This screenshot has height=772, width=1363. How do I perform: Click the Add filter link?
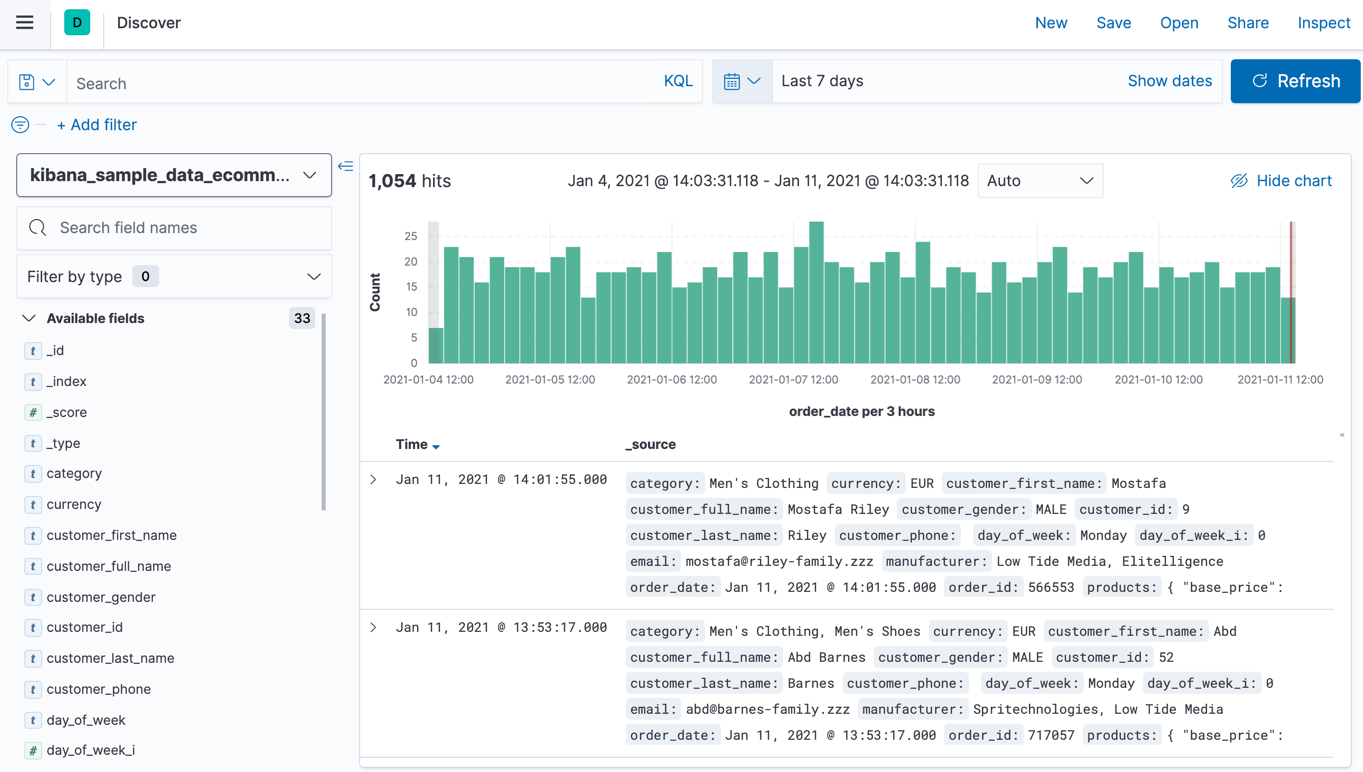[x=97, y=125]
